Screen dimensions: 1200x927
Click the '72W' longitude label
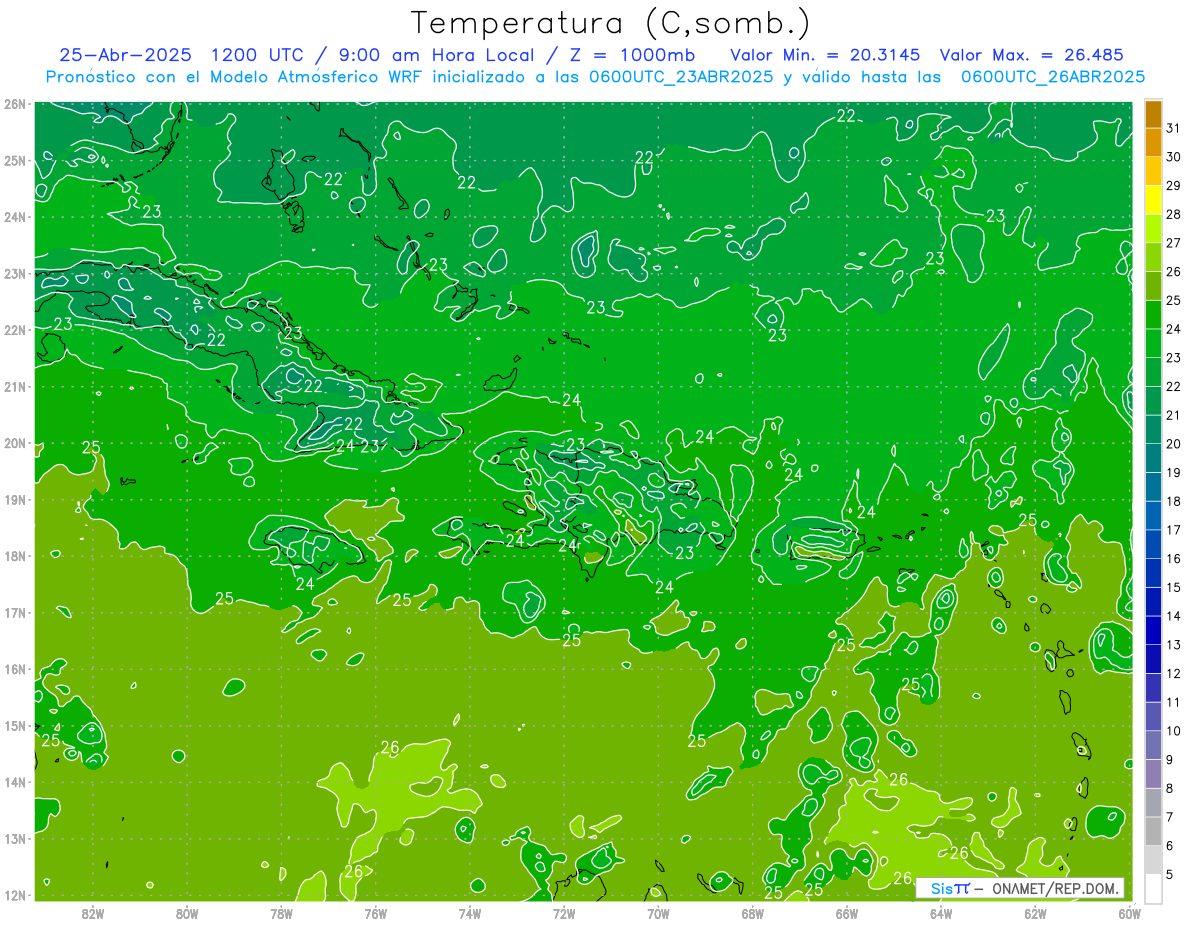coord(564,913)
